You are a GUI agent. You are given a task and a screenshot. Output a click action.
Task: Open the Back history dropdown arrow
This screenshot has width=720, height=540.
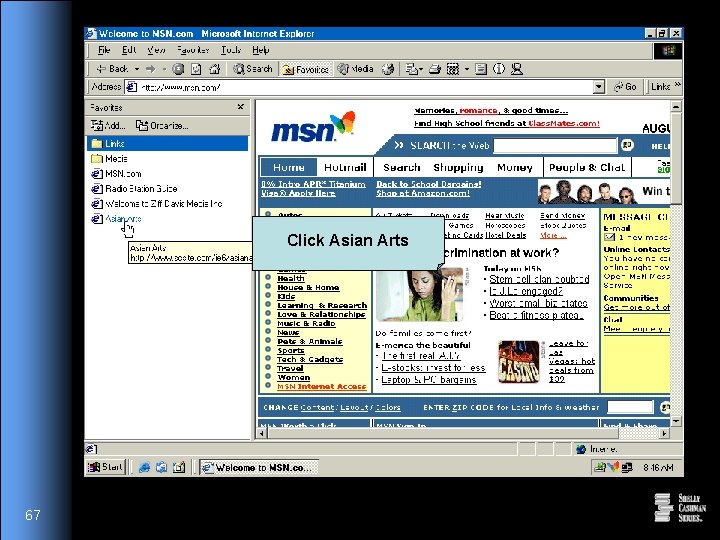coord(136,69)
